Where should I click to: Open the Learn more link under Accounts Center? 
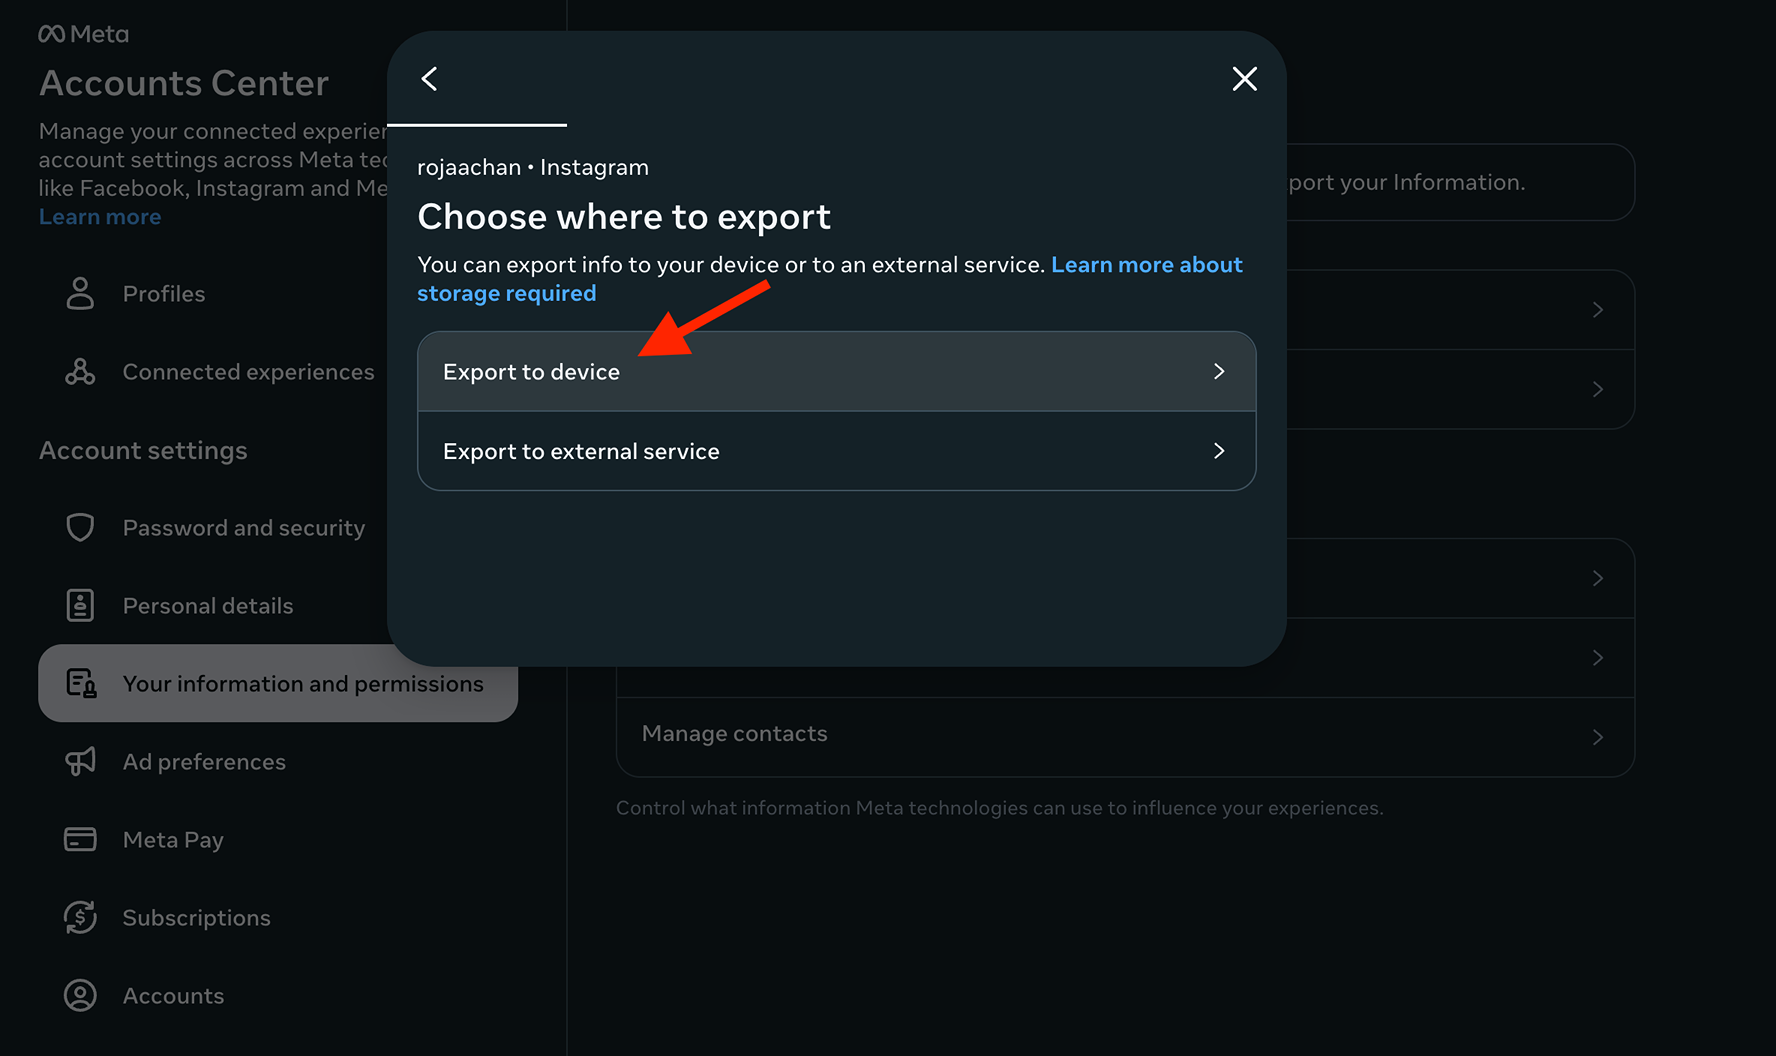pos(100,217)
